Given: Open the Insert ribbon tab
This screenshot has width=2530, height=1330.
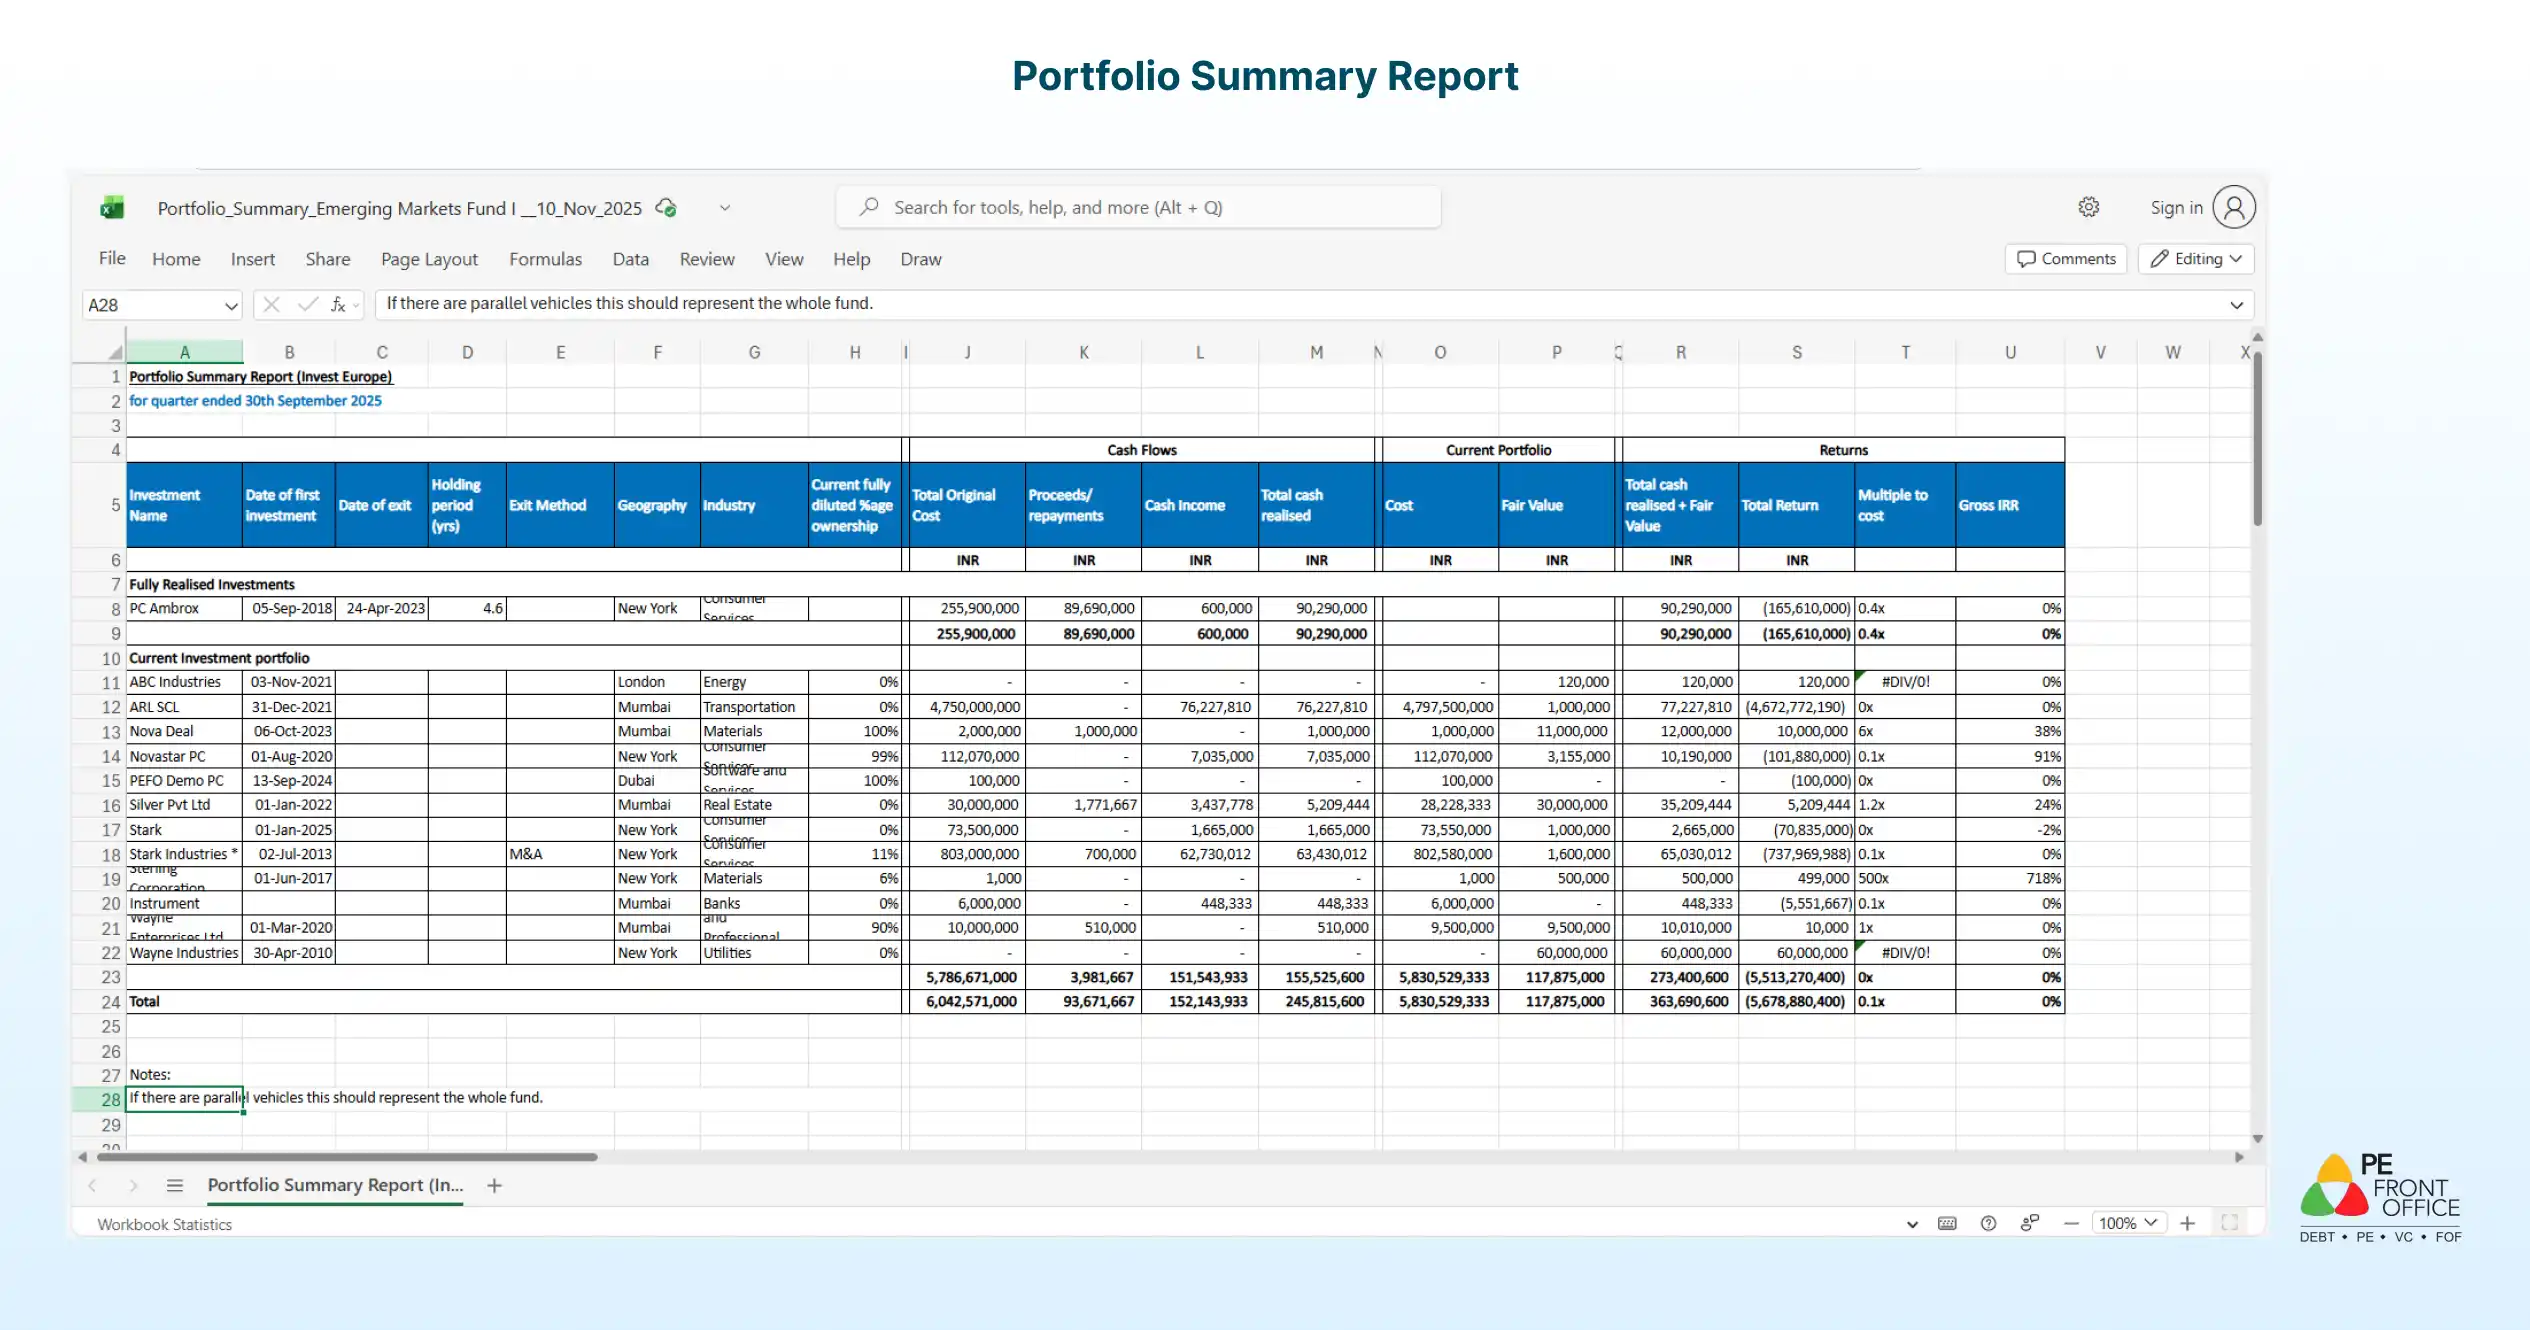Looking at the screenshot, I should [252, 259].
